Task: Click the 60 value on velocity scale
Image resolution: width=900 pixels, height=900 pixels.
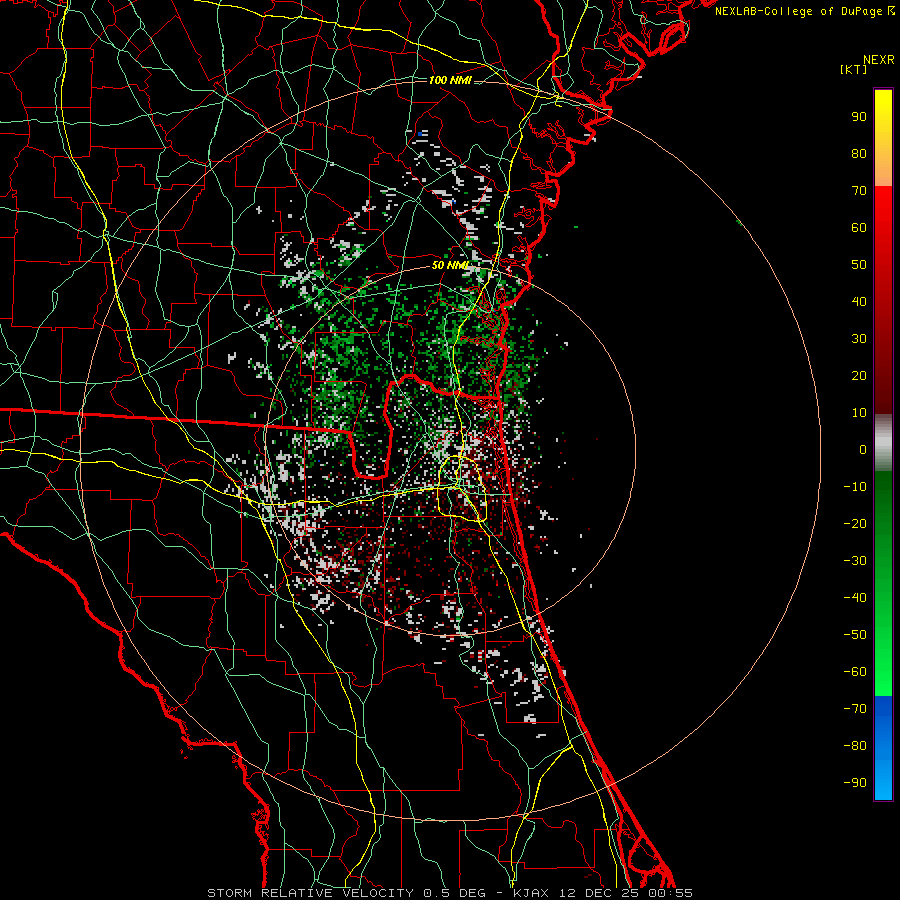Action: pyautogui.click(x=859, y=227)
